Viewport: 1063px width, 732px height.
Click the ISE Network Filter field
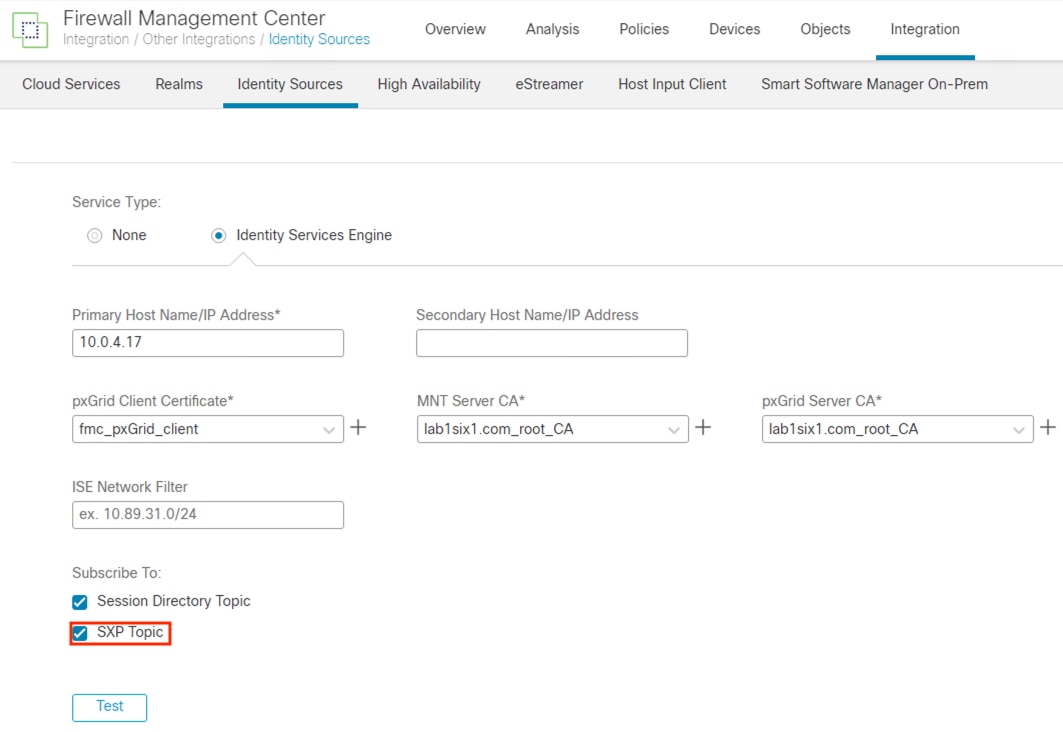[x=207, y=515]
